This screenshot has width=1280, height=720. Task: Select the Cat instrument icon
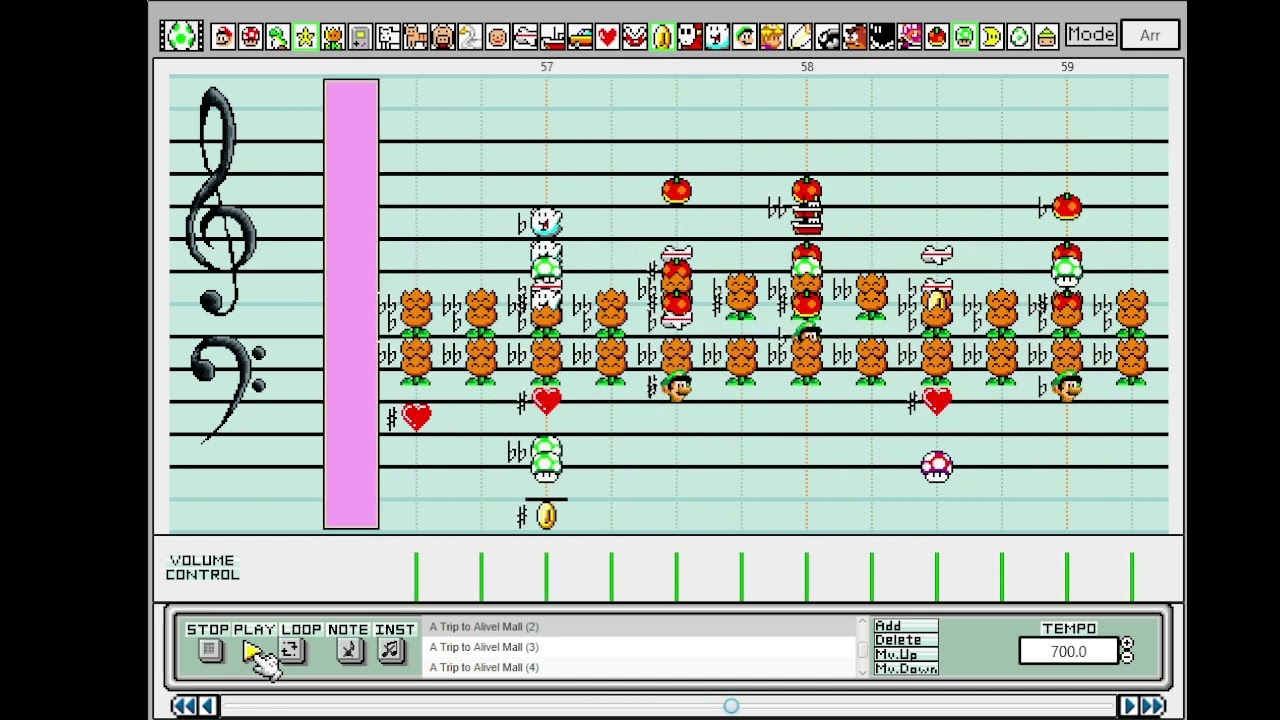415,37
